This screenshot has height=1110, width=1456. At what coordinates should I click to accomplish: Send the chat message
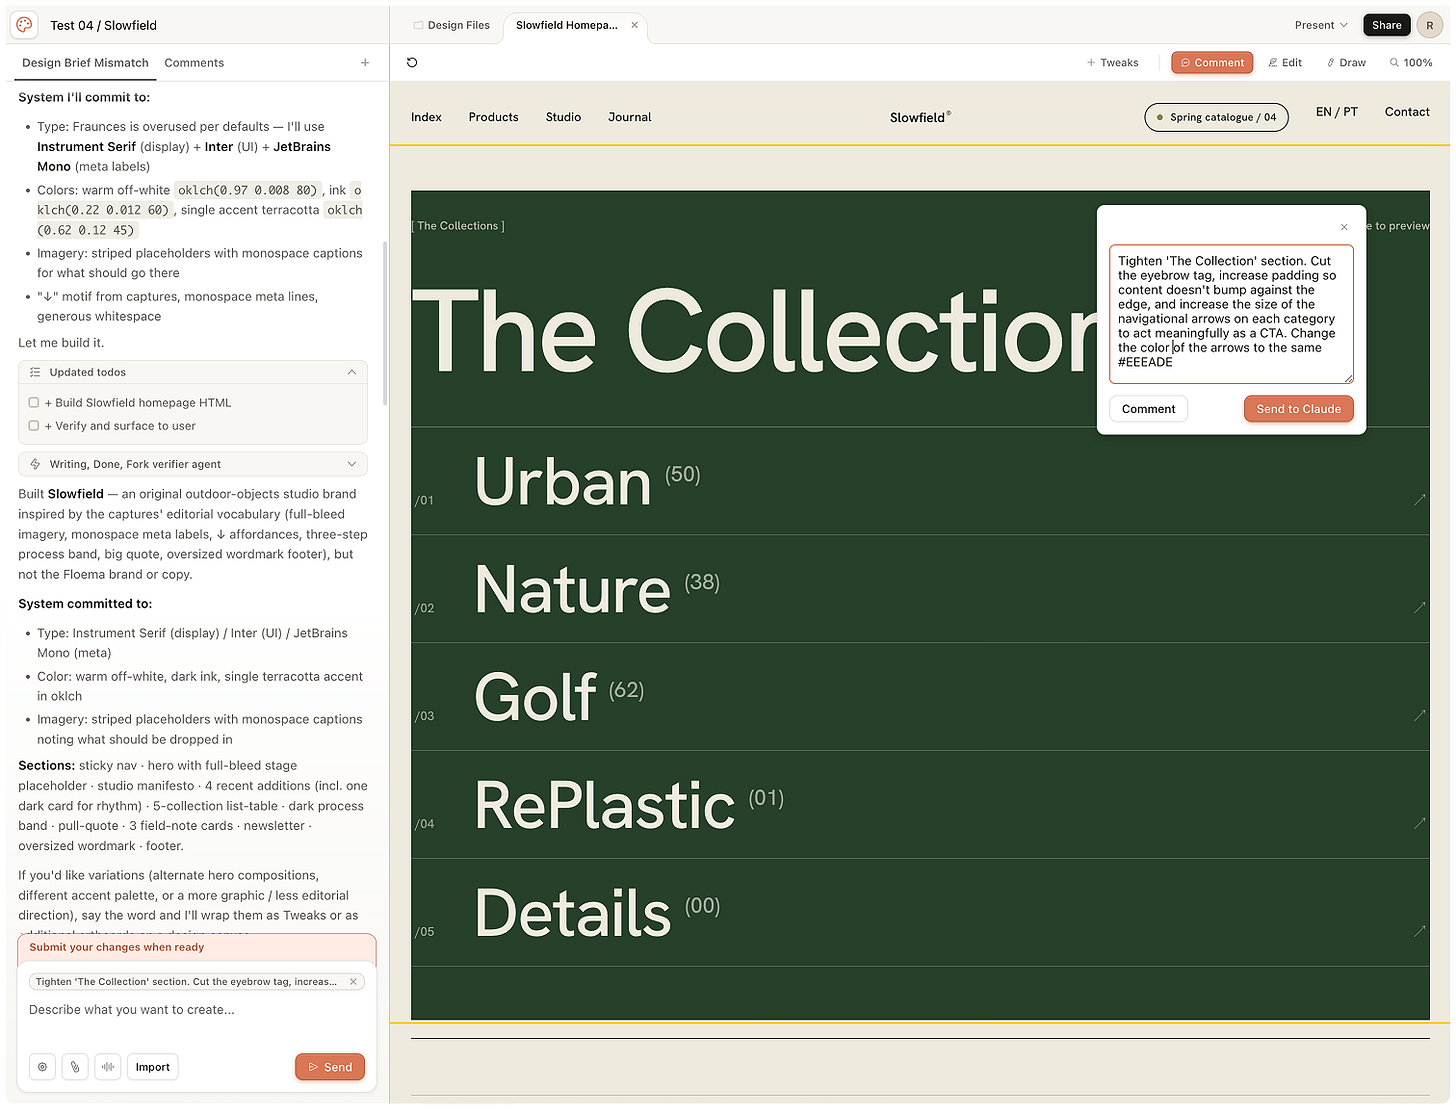[x=330, y=1067]
